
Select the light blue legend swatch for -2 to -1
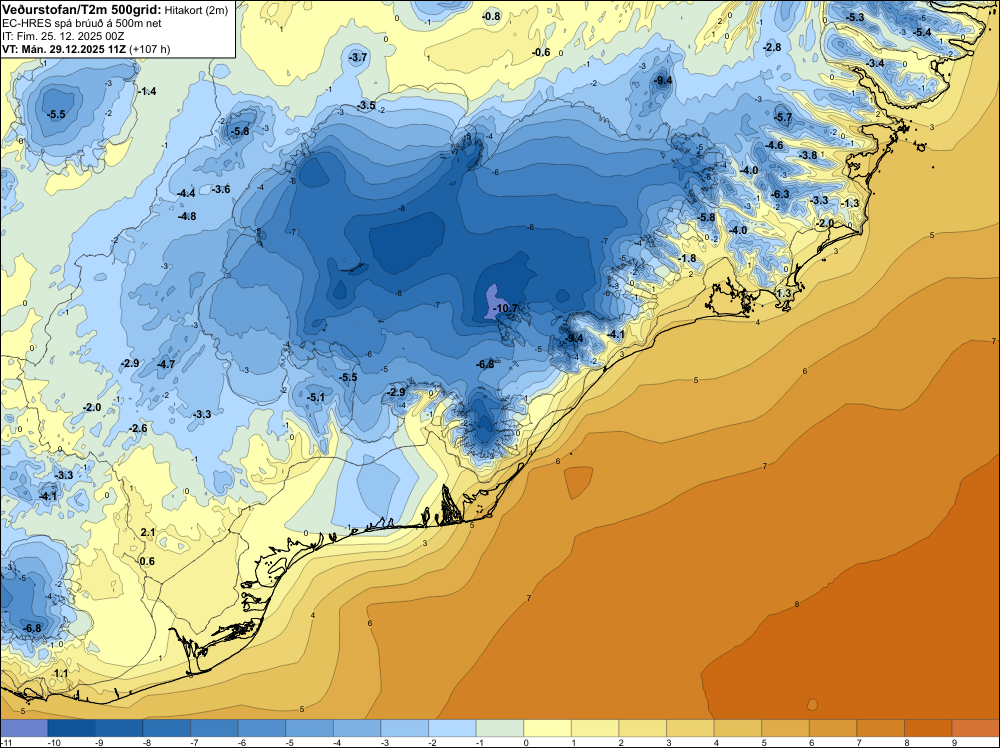(452, 728)
